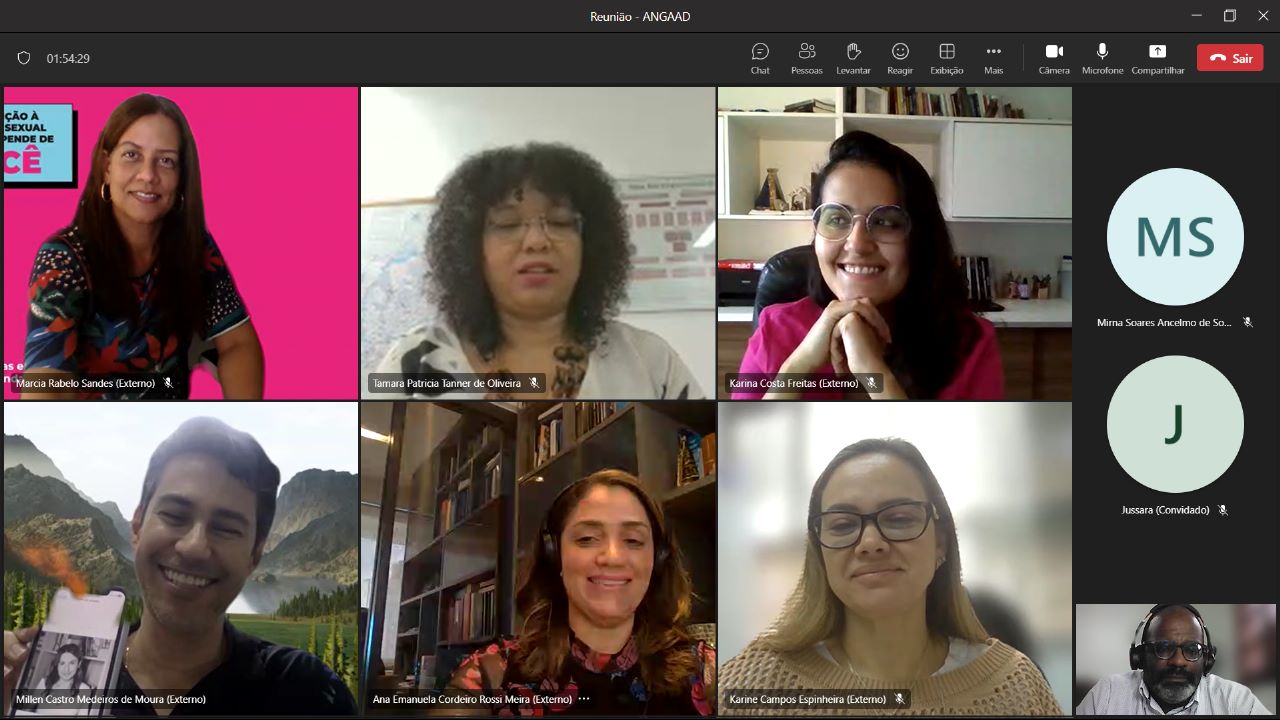Click the Microfone icon to unmute
1280x720 pixels.
point(1102,57)
